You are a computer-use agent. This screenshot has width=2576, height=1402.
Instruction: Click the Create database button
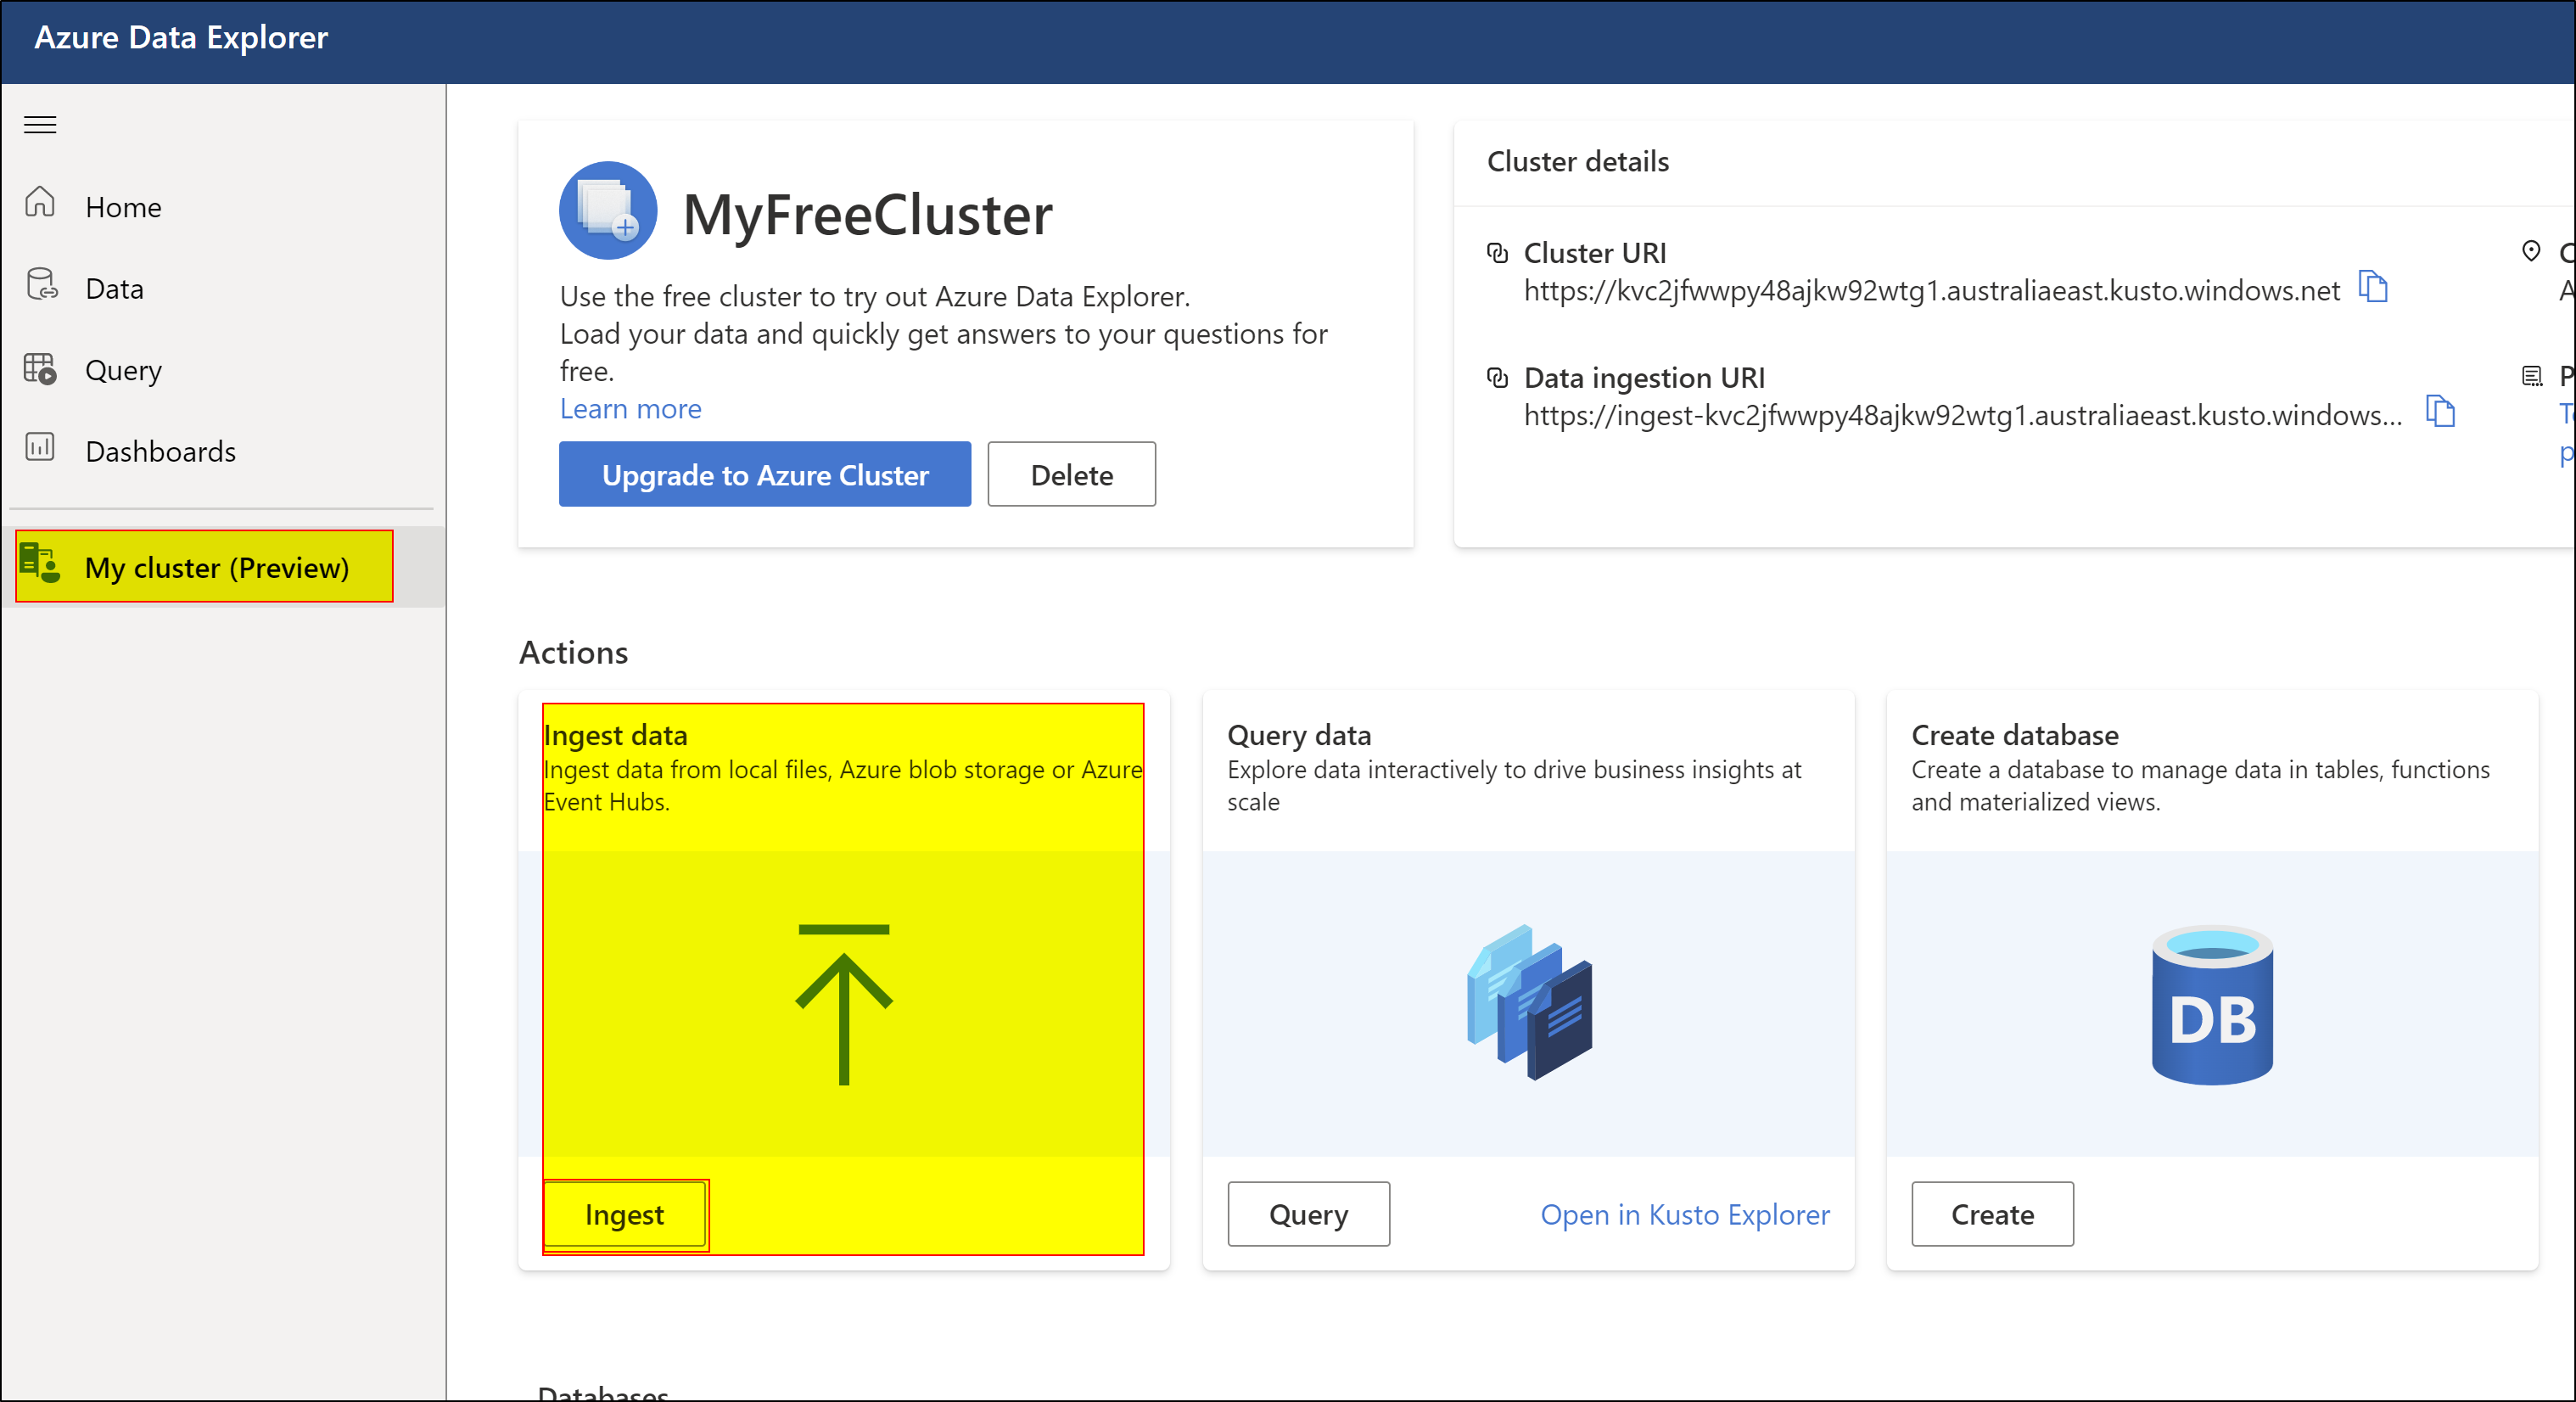tap(1993, 1215)
